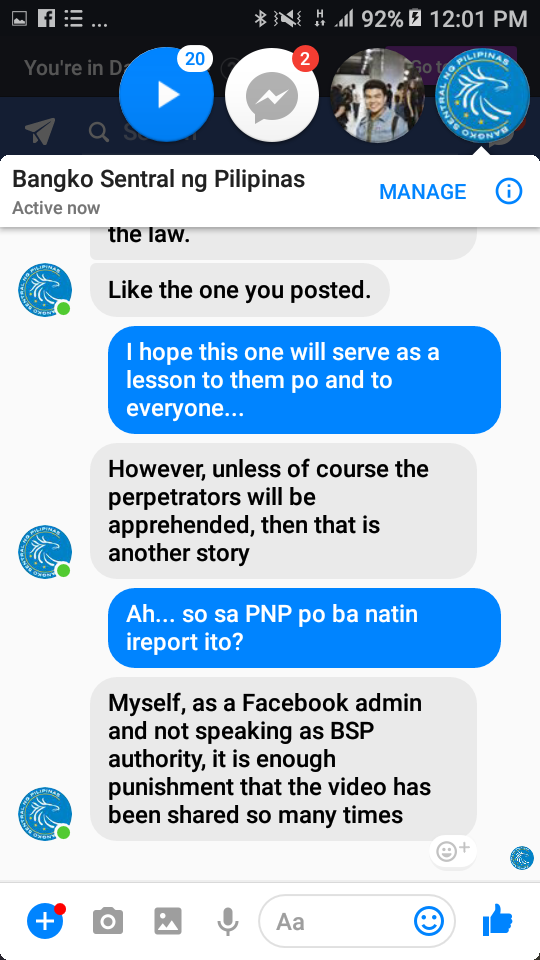The image size is (540, 960).
Task: Open the emoji smiley picker
Action: point(429,920)
